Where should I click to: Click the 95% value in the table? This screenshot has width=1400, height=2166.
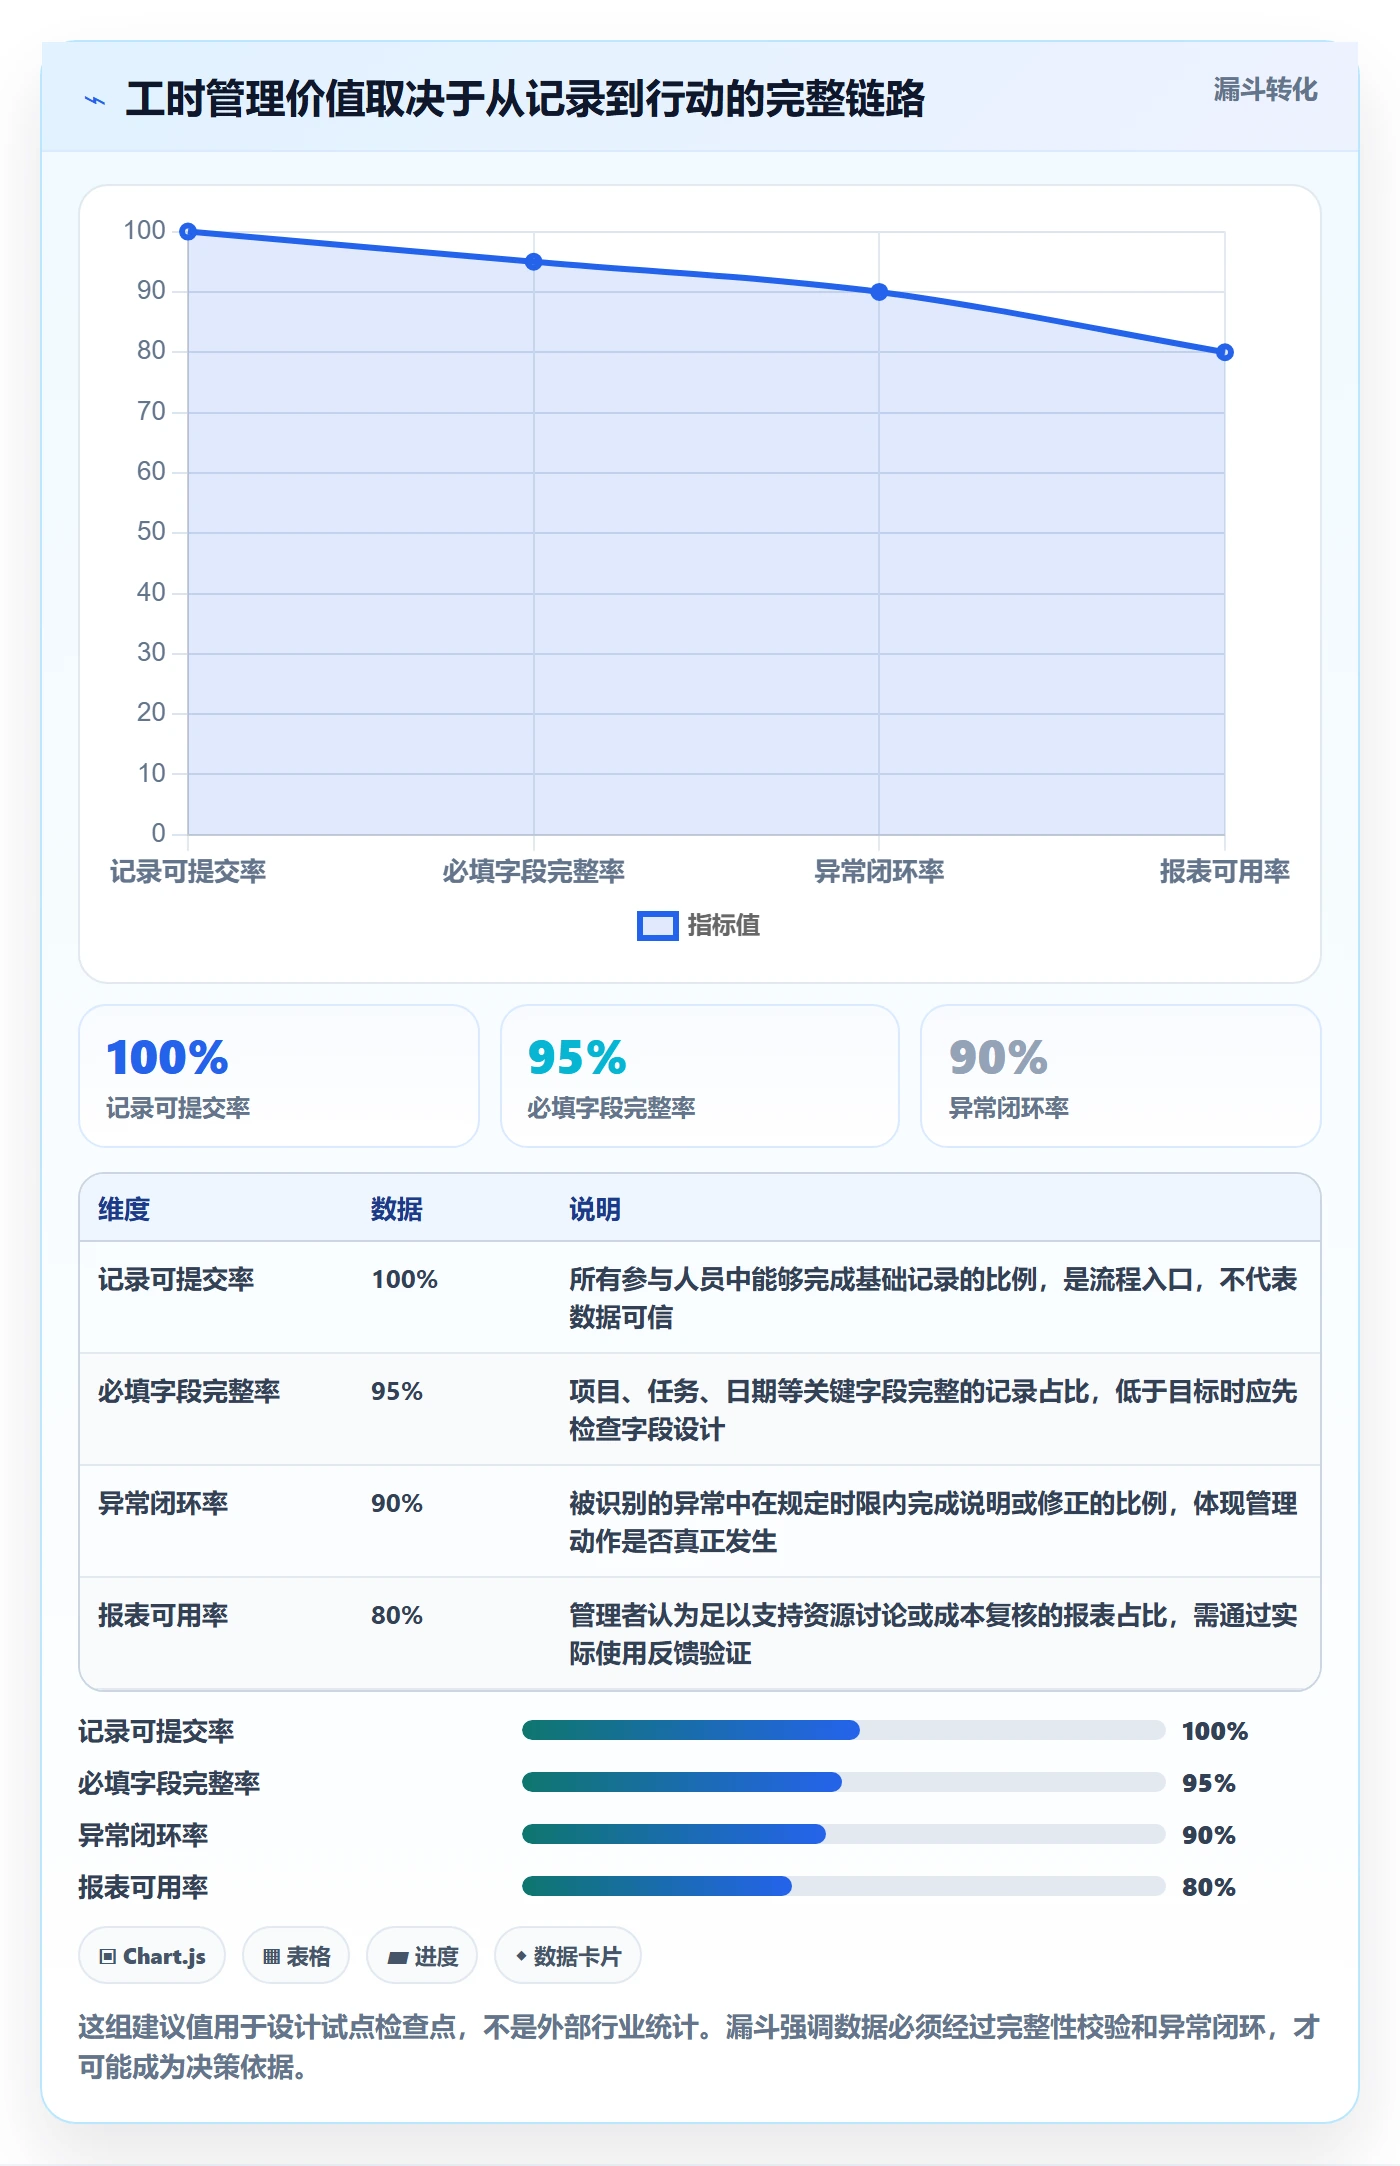[397, 1391]
